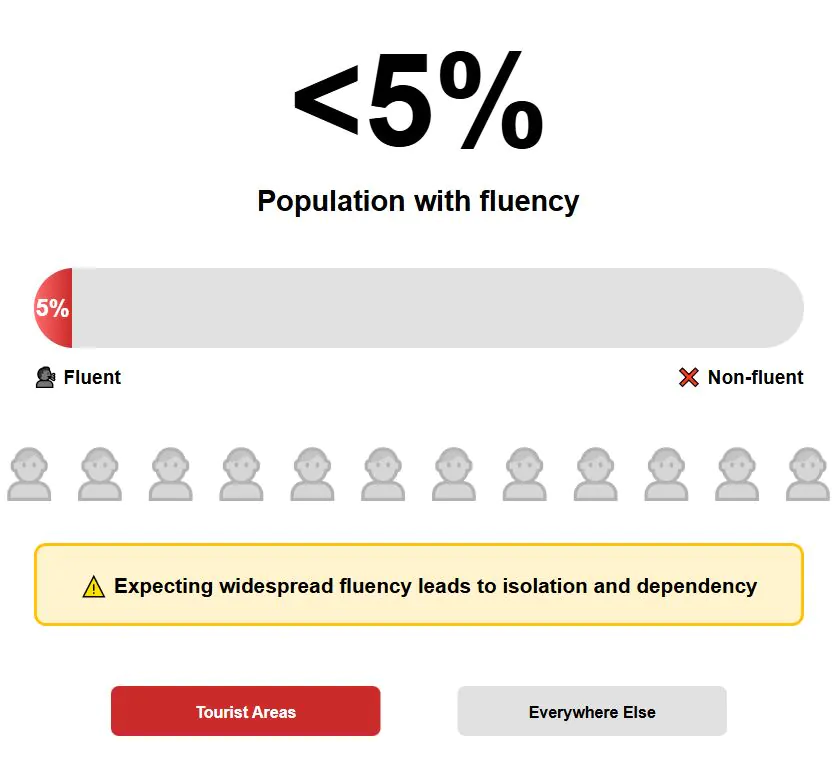Screen dimensions: 835x782
Task: Click the sixth person icon from the left
Action: pyautogui.click(x=383, y=474)
